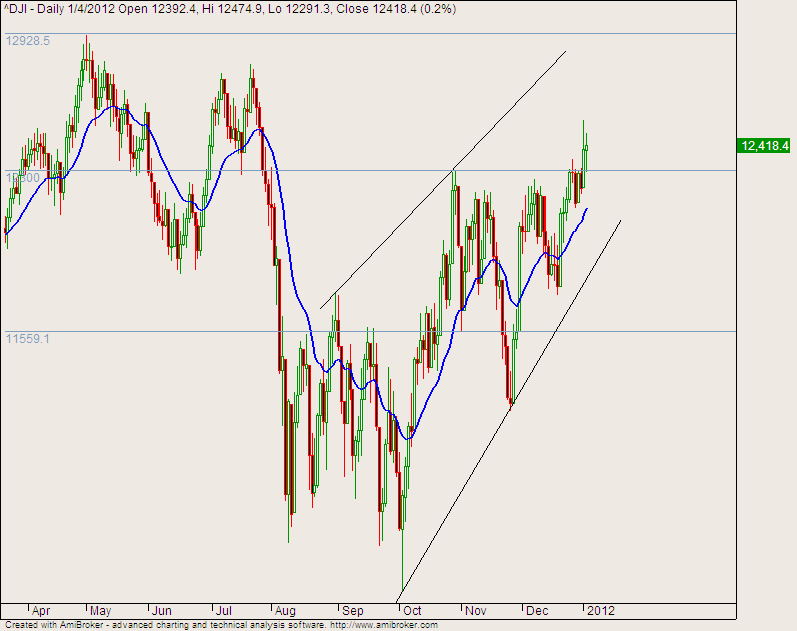
Task: Pick the Nov marker on date axis
Action: pyautogui.click(x=475, y=610)
